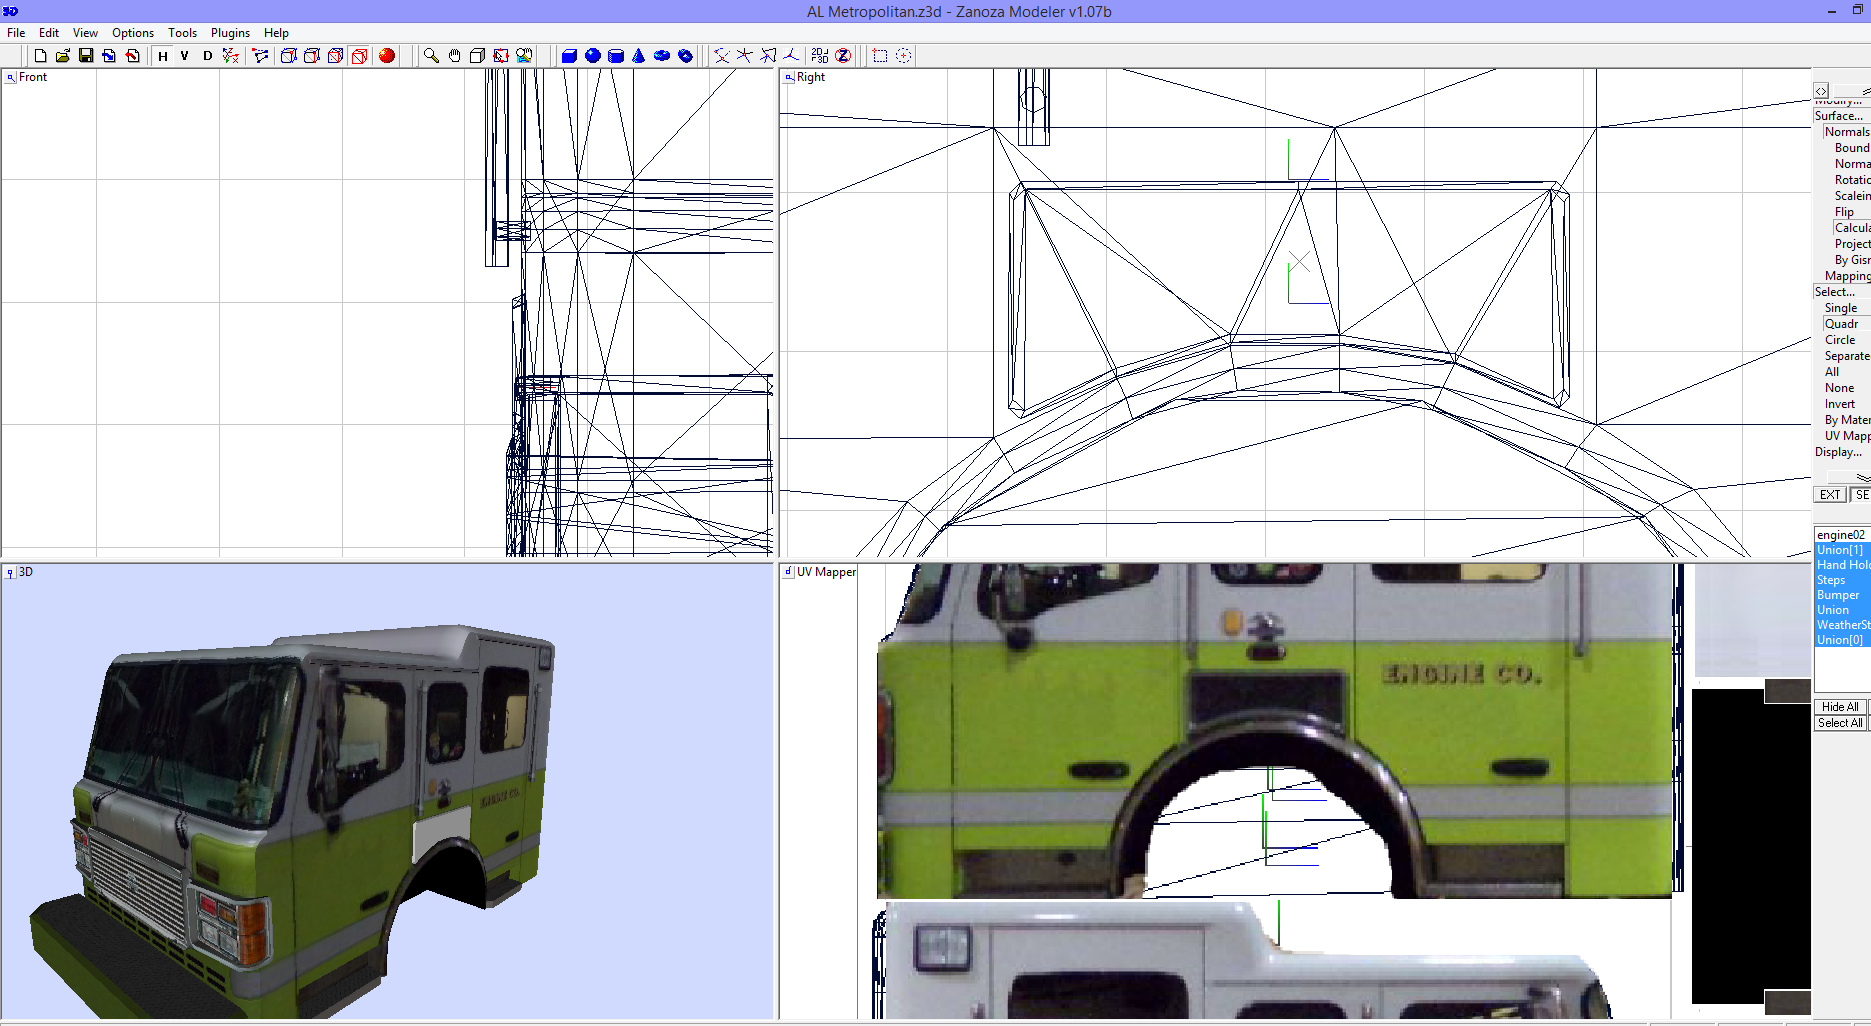1871x1026 pixels.
Task: Open the Tools menu
Action: pyautogui.click(x=182, y=33)
